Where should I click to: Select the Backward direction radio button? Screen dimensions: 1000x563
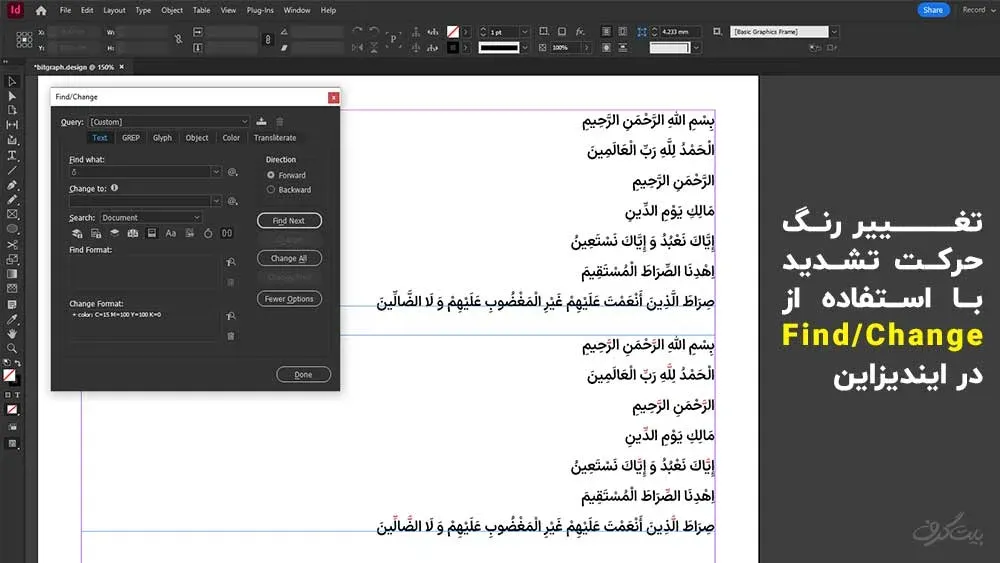(271, 189)
